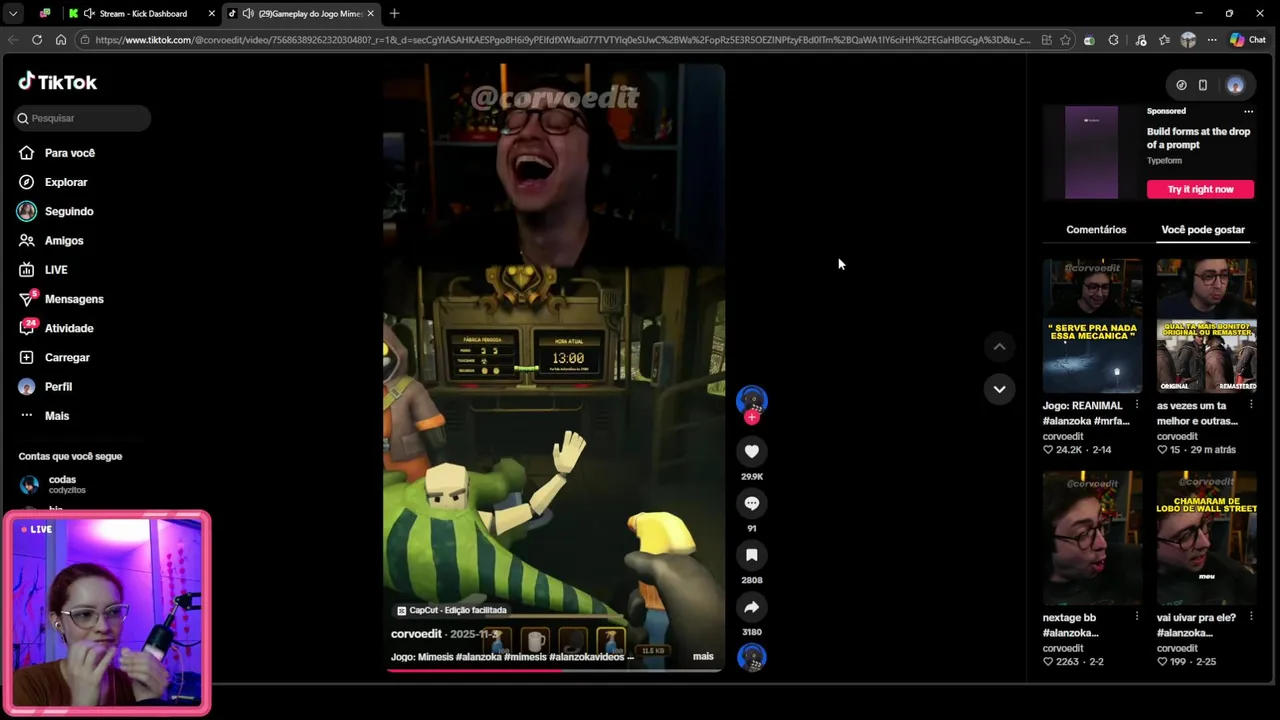Open options for 'vai uivar pra ele' video
The image size is (1280, 720).
pos(1251,617)
